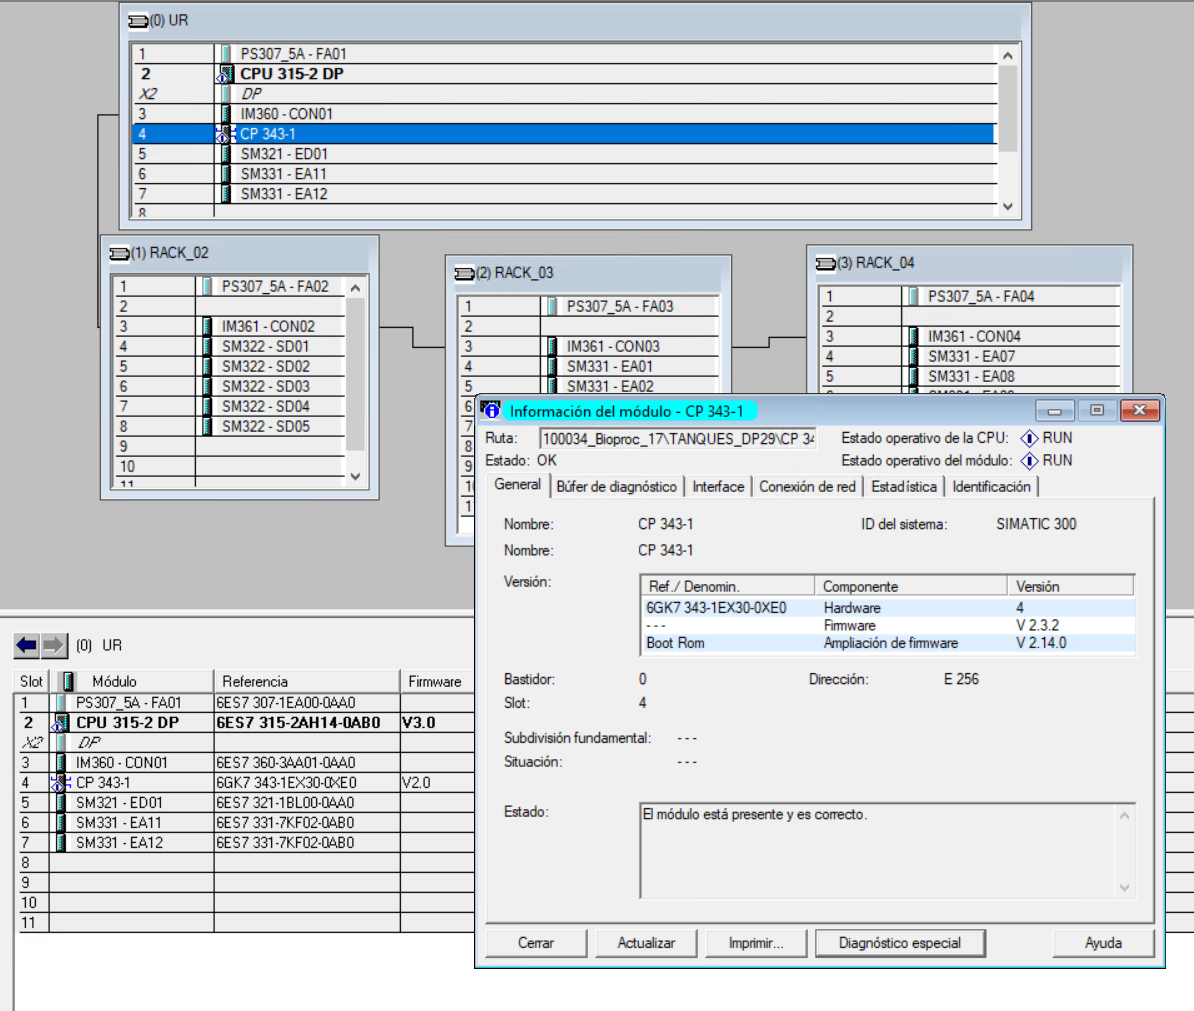Click the Cerrar button

(x=536, y=943)
